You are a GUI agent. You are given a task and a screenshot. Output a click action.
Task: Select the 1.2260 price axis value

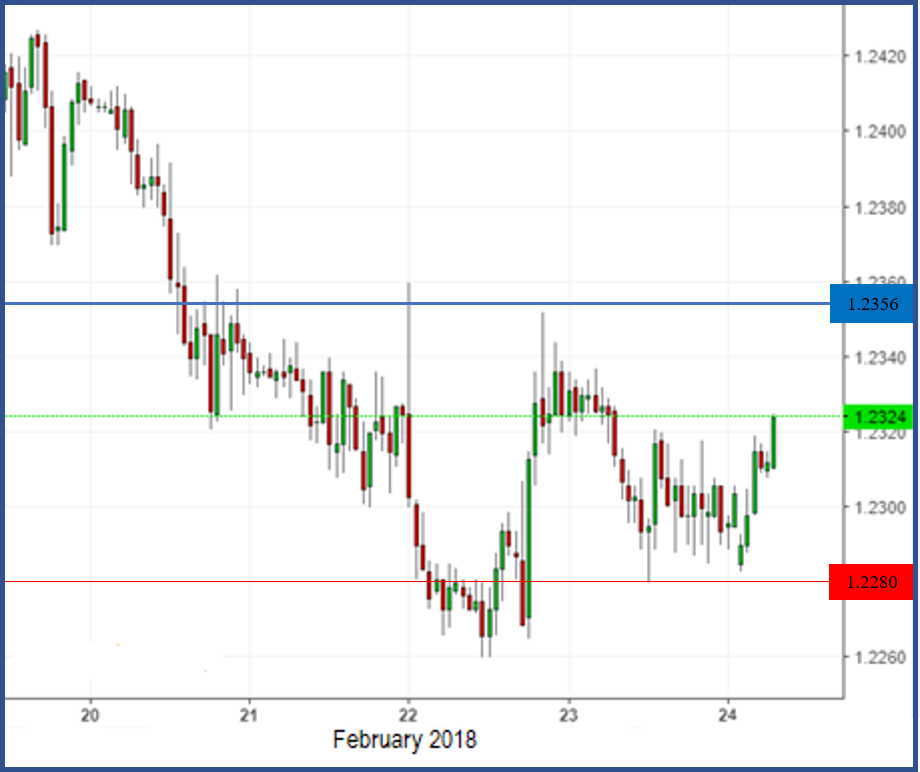[x=880, y=658]
